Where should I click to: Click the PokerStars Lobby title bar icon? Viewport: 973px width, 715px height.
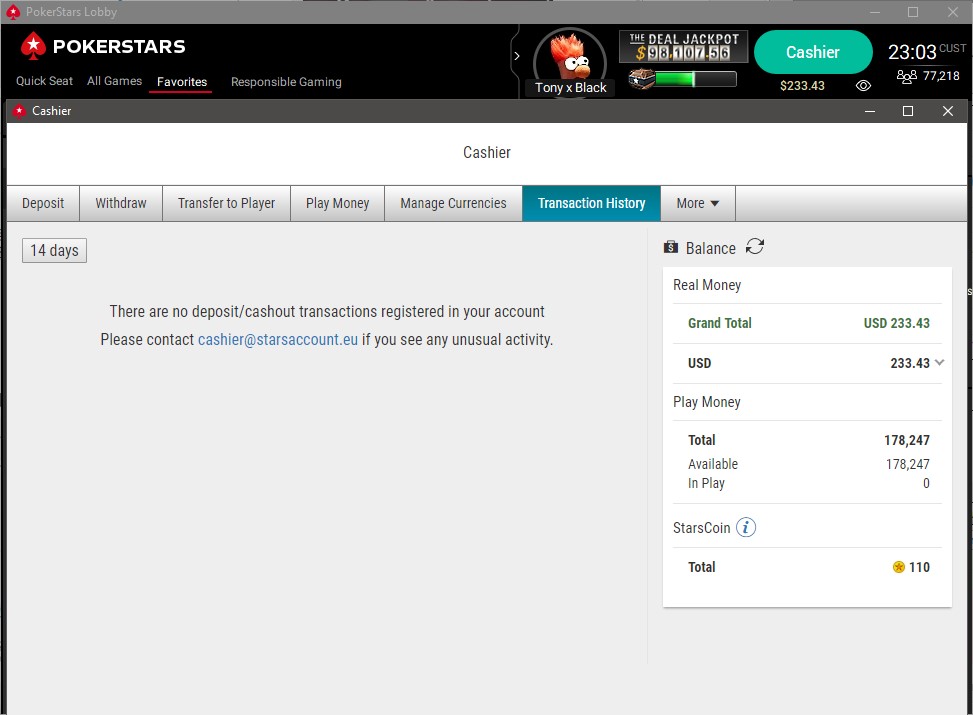(13, 12)
